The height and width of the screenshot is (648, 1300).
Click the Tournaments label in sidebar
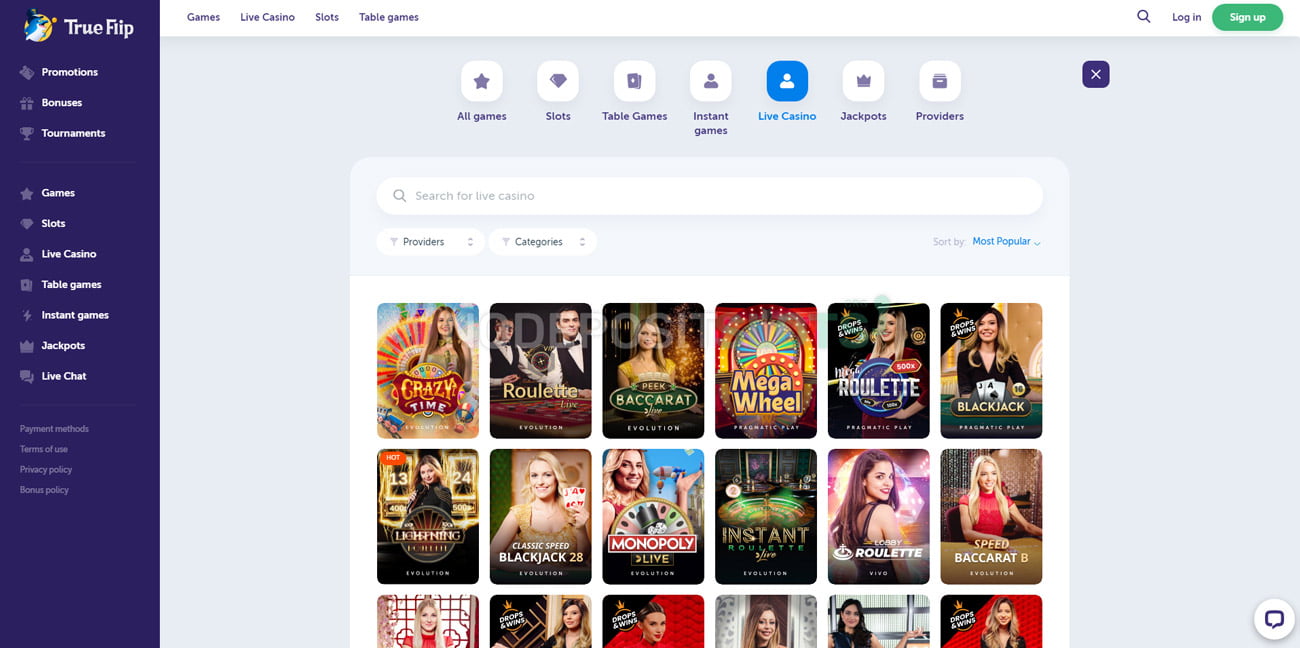coord(73,133)
